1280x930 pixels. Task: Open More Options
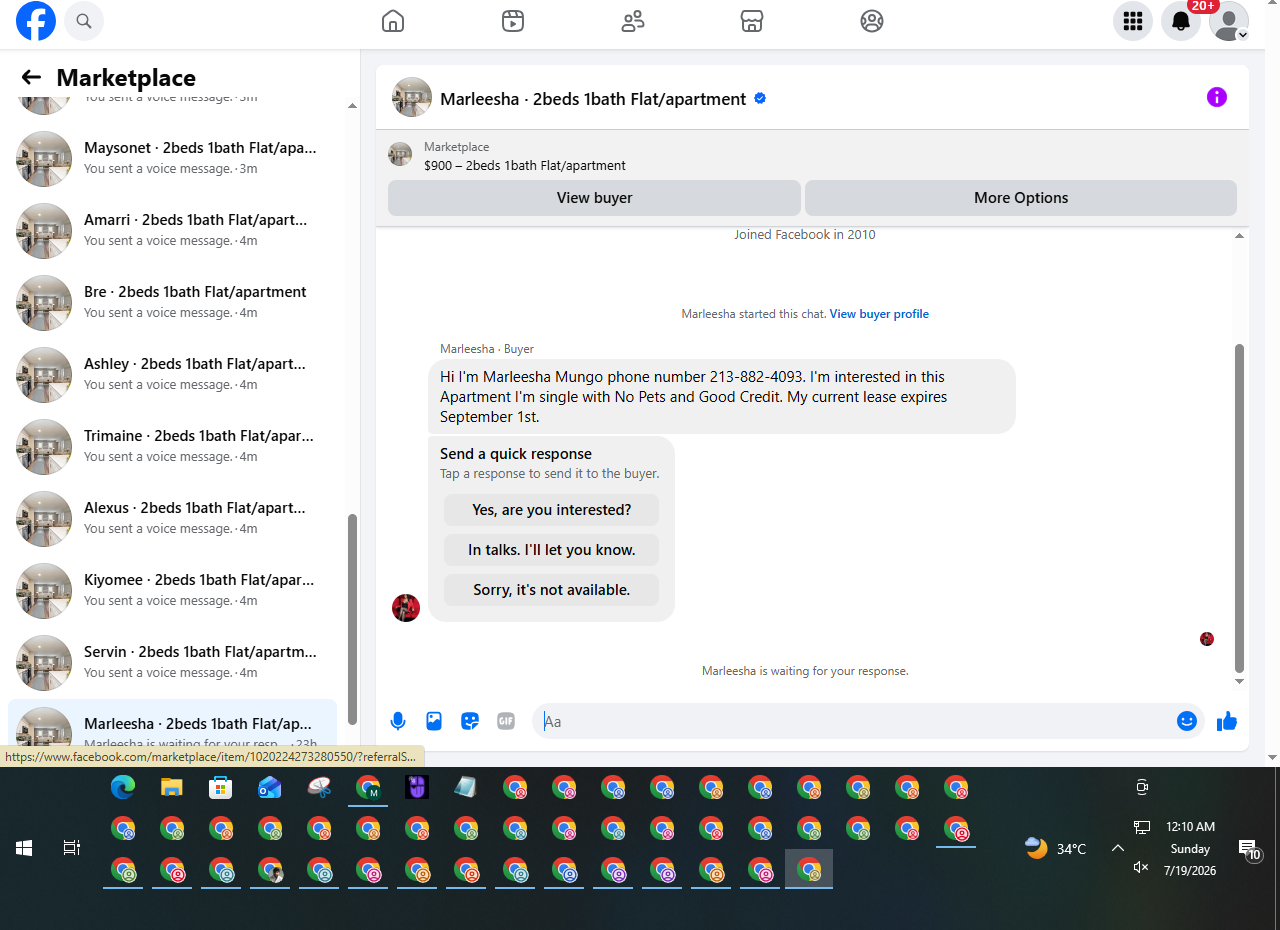pos(1021,198)
